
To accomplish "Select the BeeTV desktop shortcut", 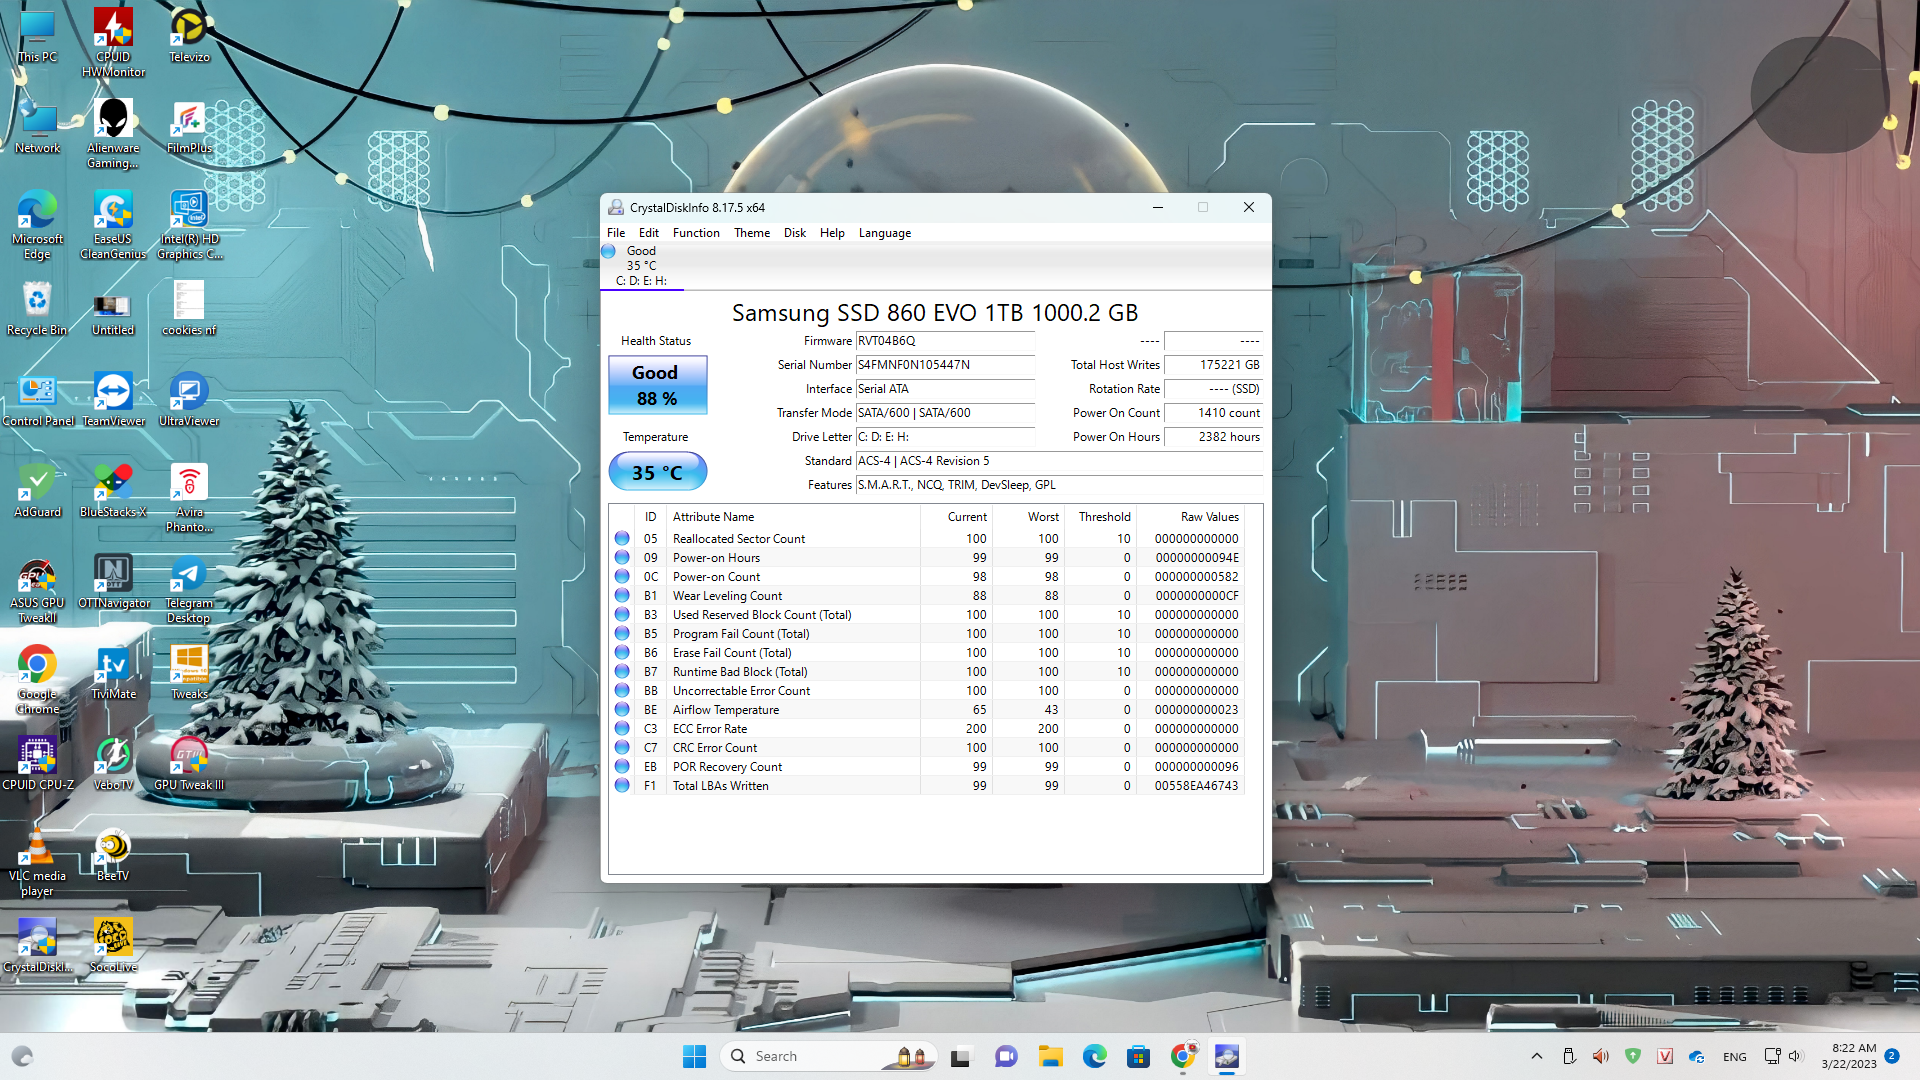I will pos(113,854).
